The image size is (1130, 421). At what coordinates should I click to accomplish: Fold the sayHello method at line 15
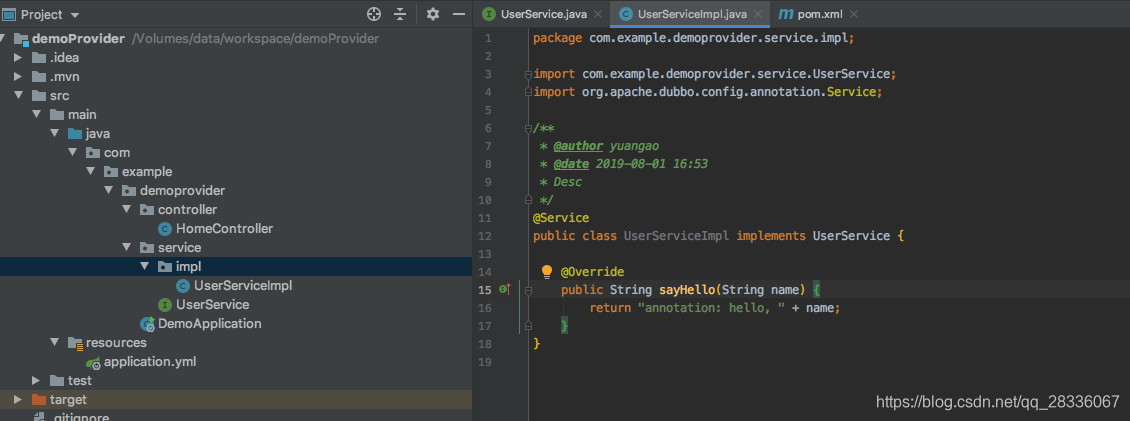(528, 290)
